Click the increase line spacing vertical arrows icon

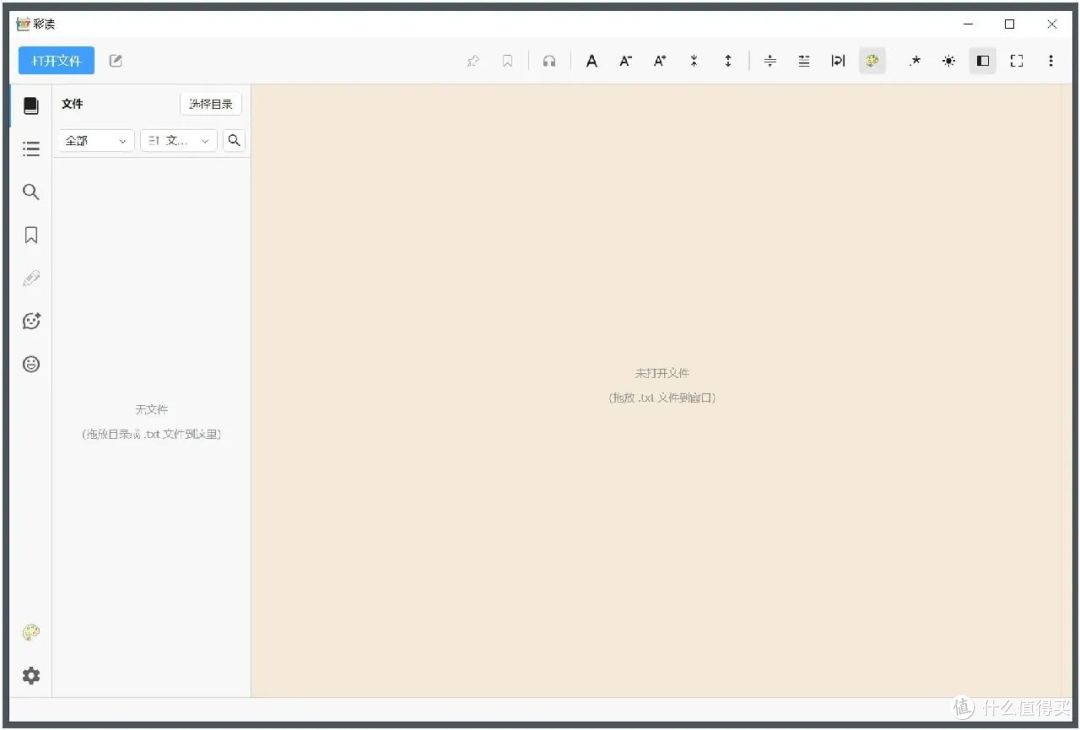[728, 61]
